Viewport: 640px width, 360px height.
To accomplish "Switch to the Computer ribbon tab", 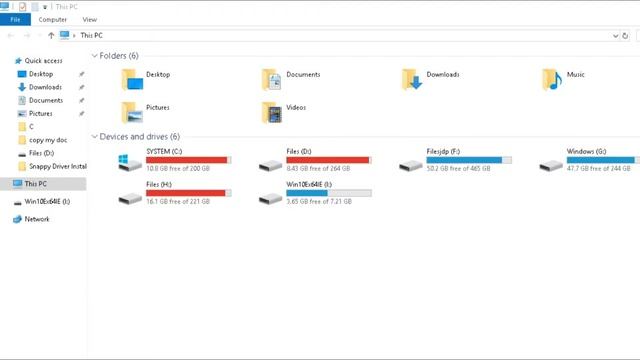I will pyautogui.click(x=53, y=20).
